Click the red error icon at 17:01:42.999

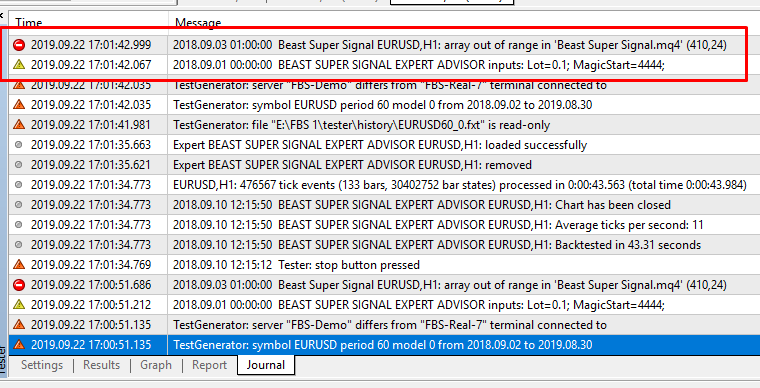tap(19, 45)
